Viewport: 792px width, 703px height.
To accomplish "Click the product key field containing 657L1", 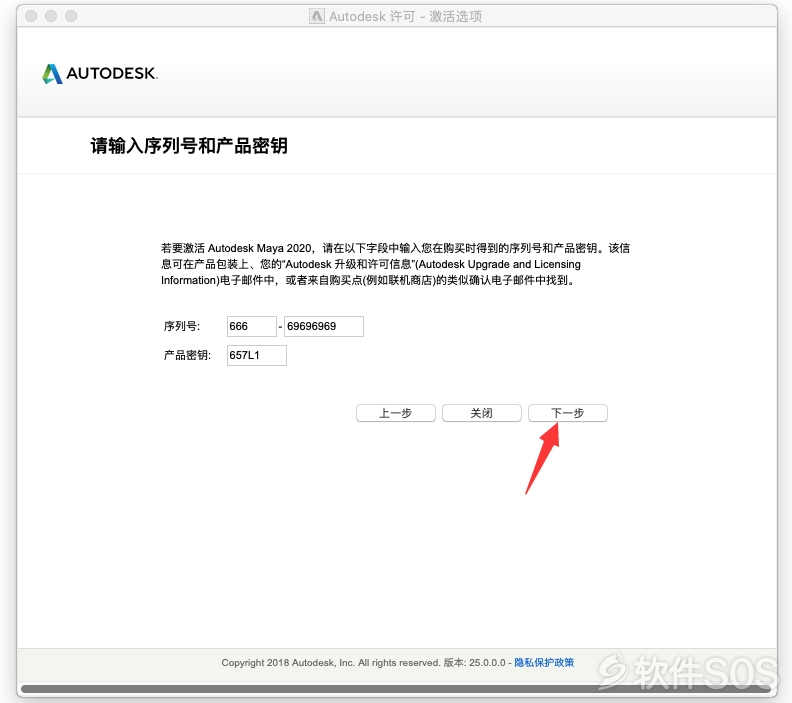I will 257,355.
